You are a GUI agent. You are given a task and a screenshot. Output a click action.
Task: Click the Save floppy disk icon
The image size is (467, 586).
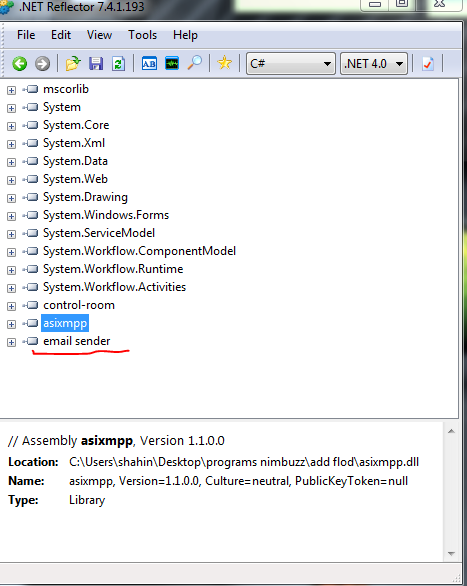(96, 64)
